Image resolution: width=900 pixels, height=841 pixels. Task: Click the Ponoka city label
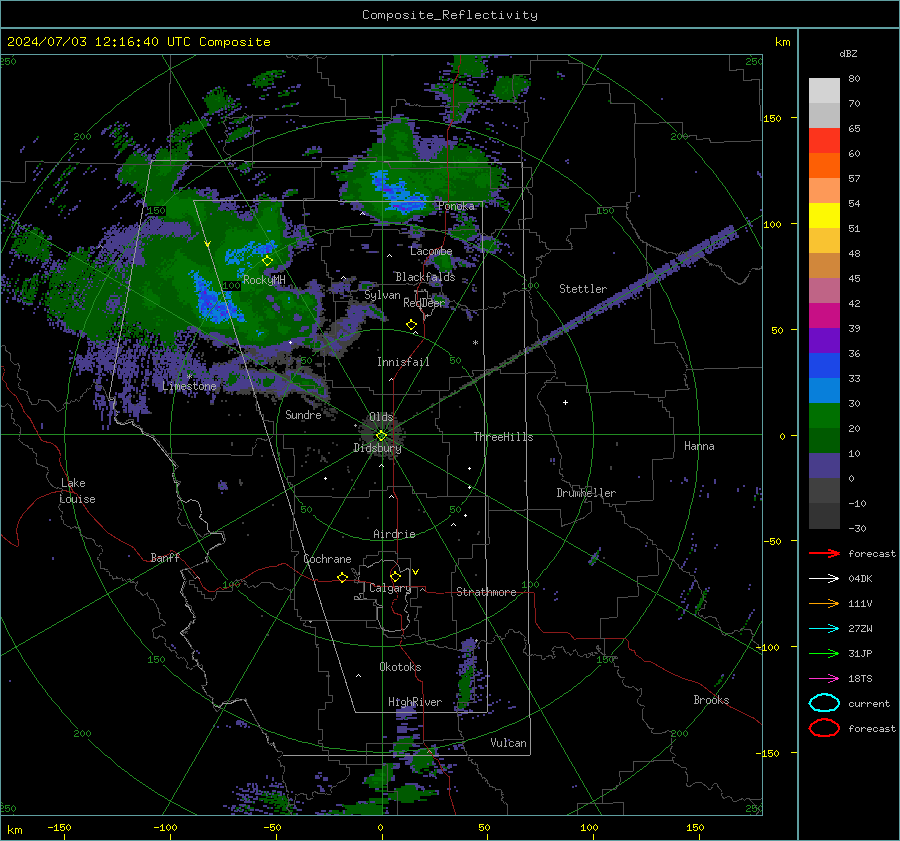point(456,206)
